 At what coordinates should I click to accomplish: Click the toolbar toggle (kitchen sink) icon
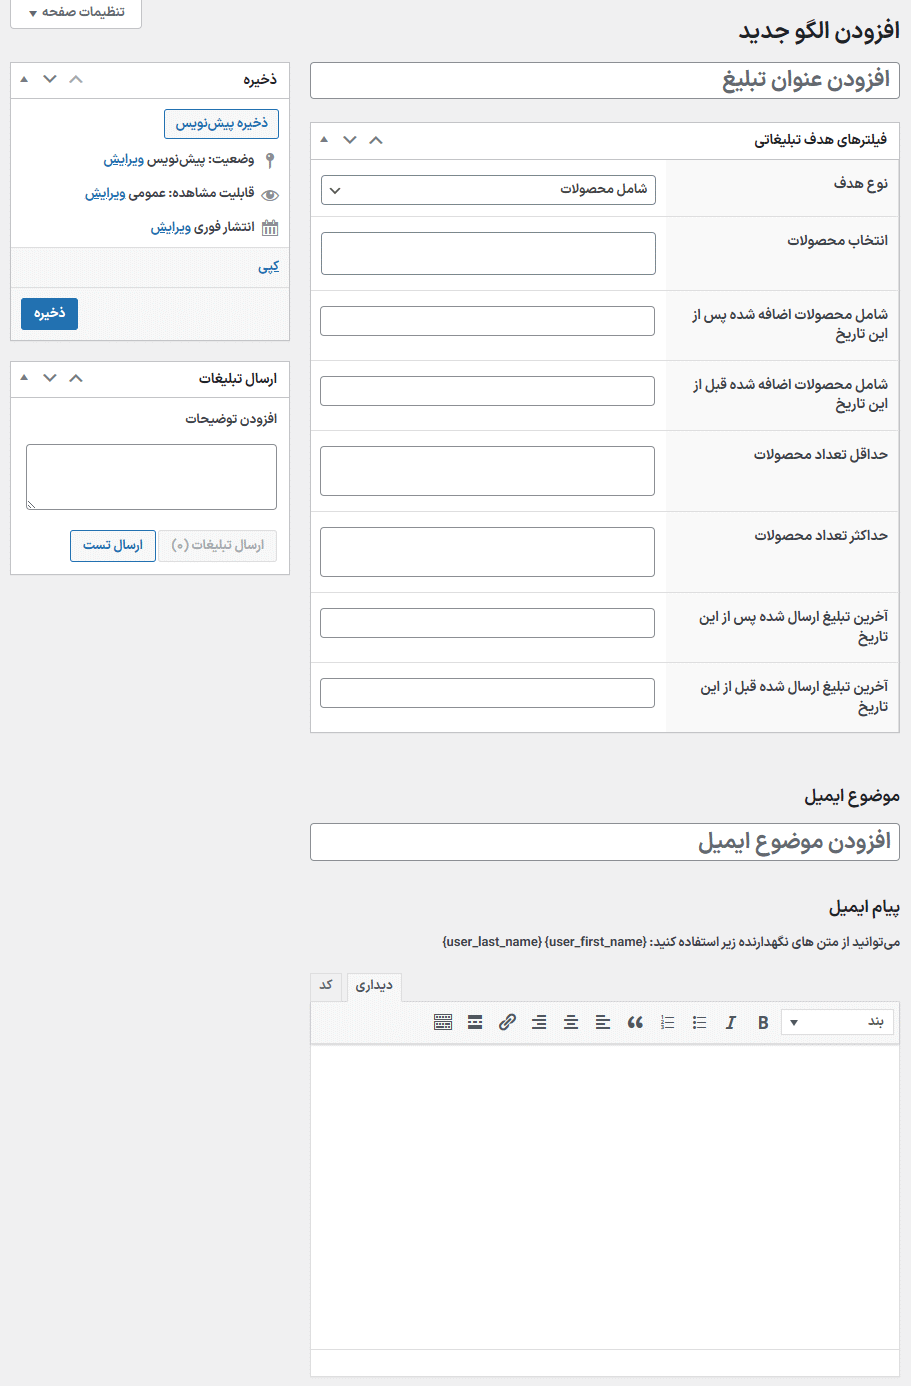click(x=443, y=1022)
